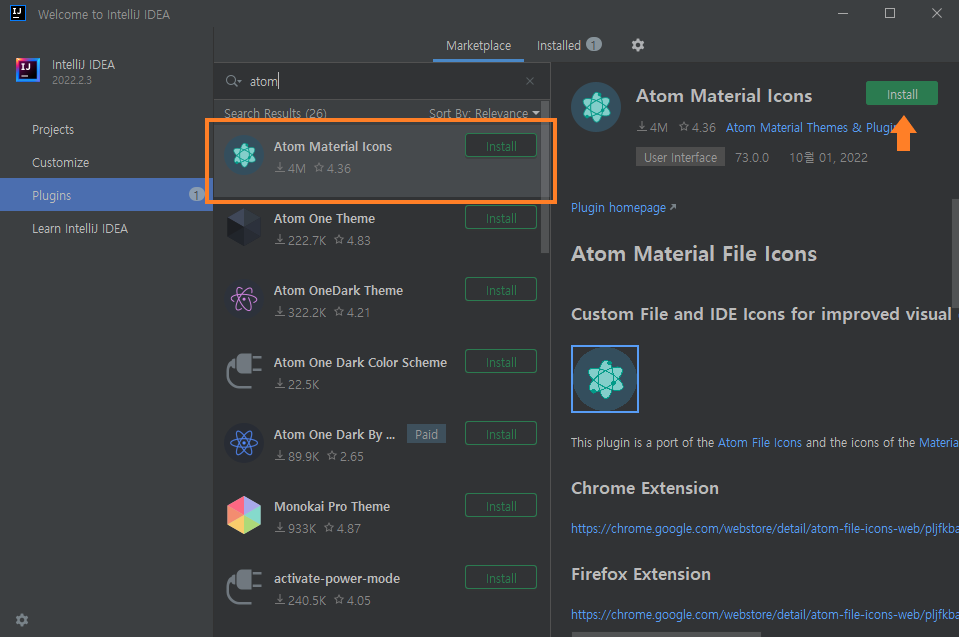Screen dimensions: 959x637
Task: Switch to the Installed tab
Action: tap(558, 46)
